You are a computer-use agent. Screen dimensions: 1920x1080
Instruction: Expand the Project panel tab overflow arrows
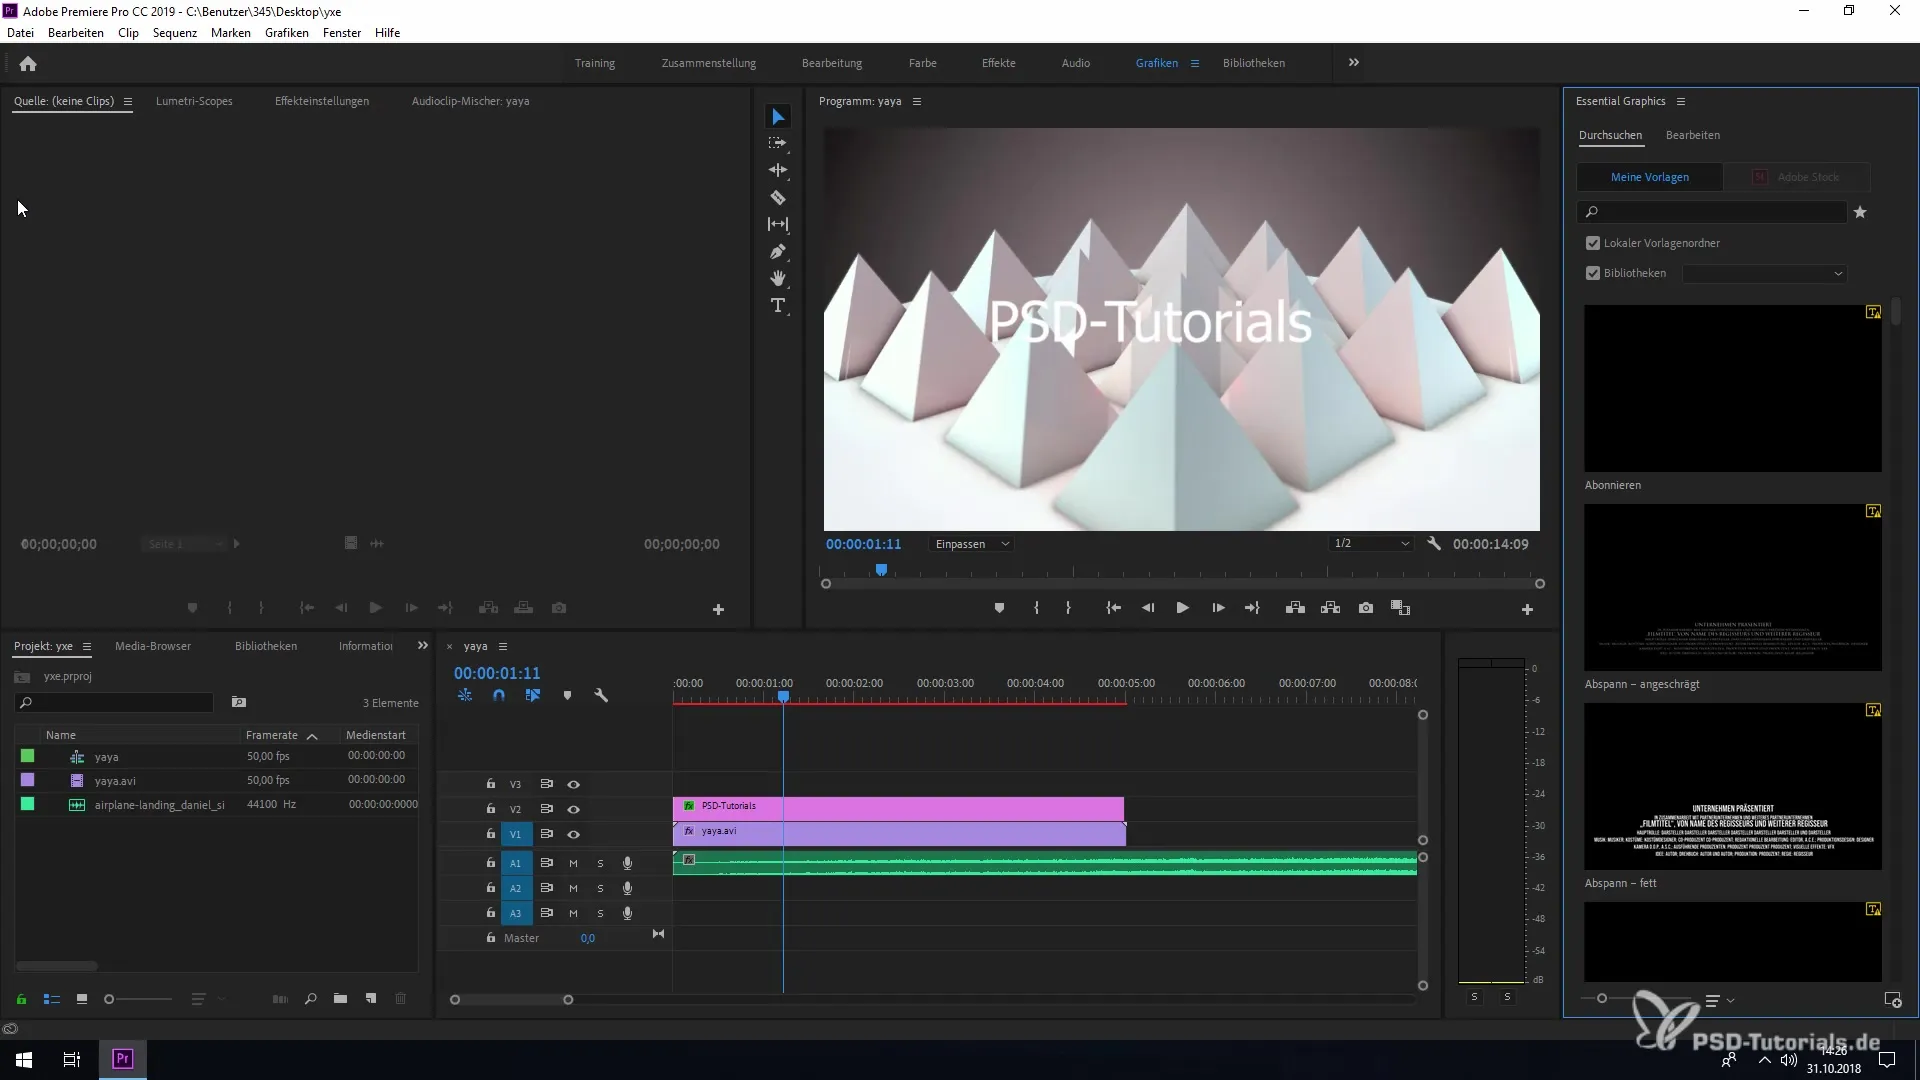[422, 646]
